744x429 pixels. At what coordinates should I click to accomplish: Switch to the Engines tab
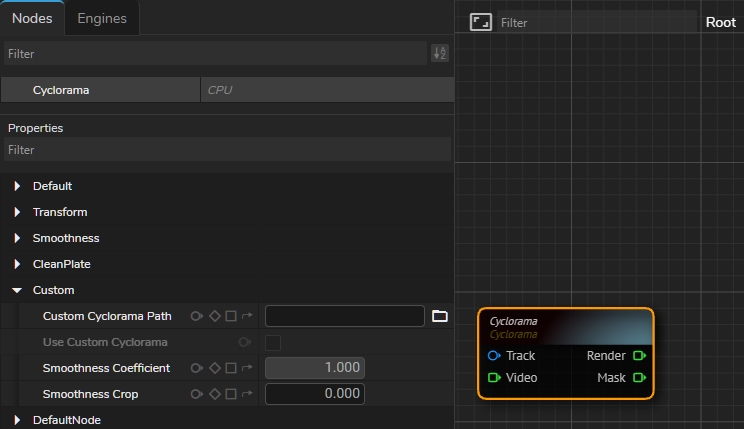102,18
